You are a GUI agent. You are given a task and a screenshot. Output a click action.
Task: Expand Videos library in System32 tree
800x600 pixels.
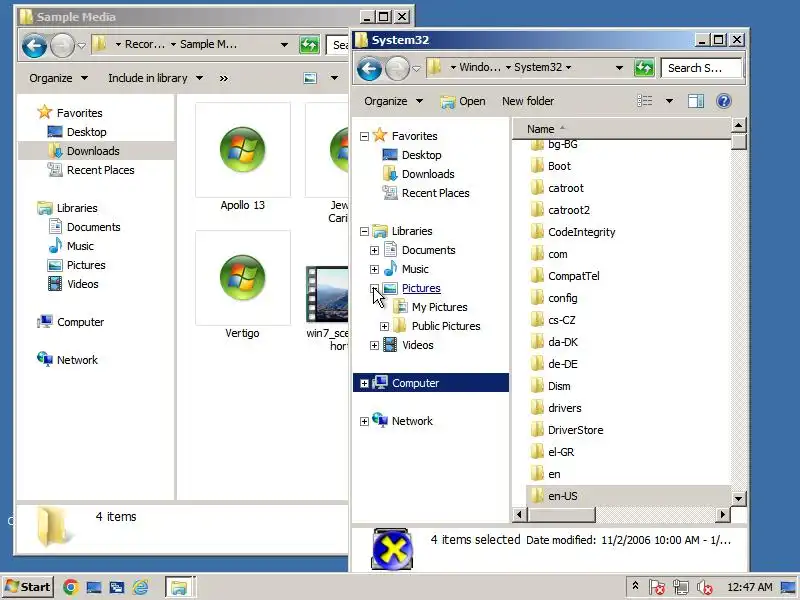click(x=374, y=345)
